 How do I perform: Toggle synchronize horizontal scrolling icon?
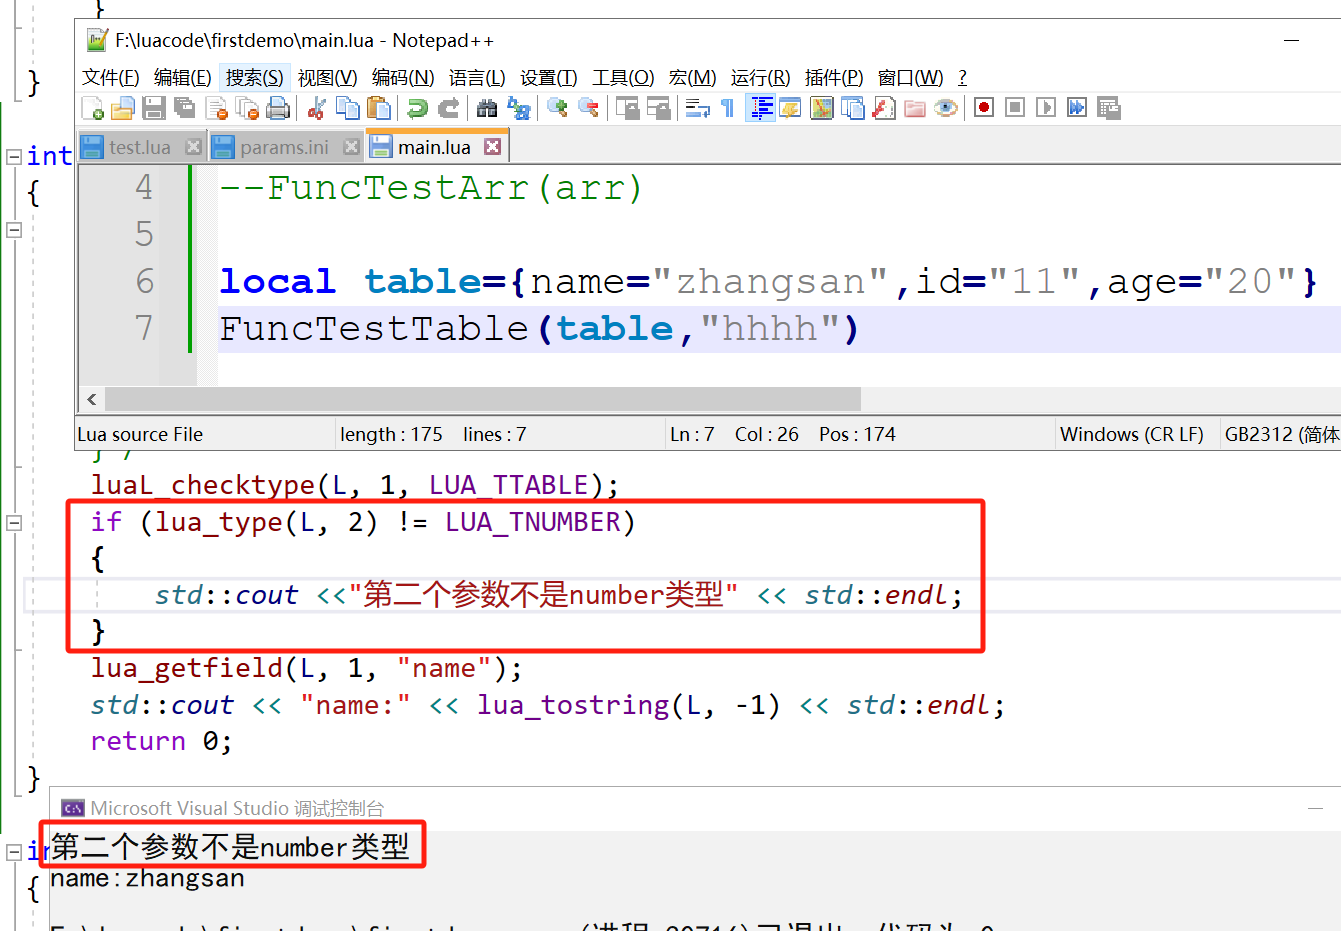tap(658, 108)
